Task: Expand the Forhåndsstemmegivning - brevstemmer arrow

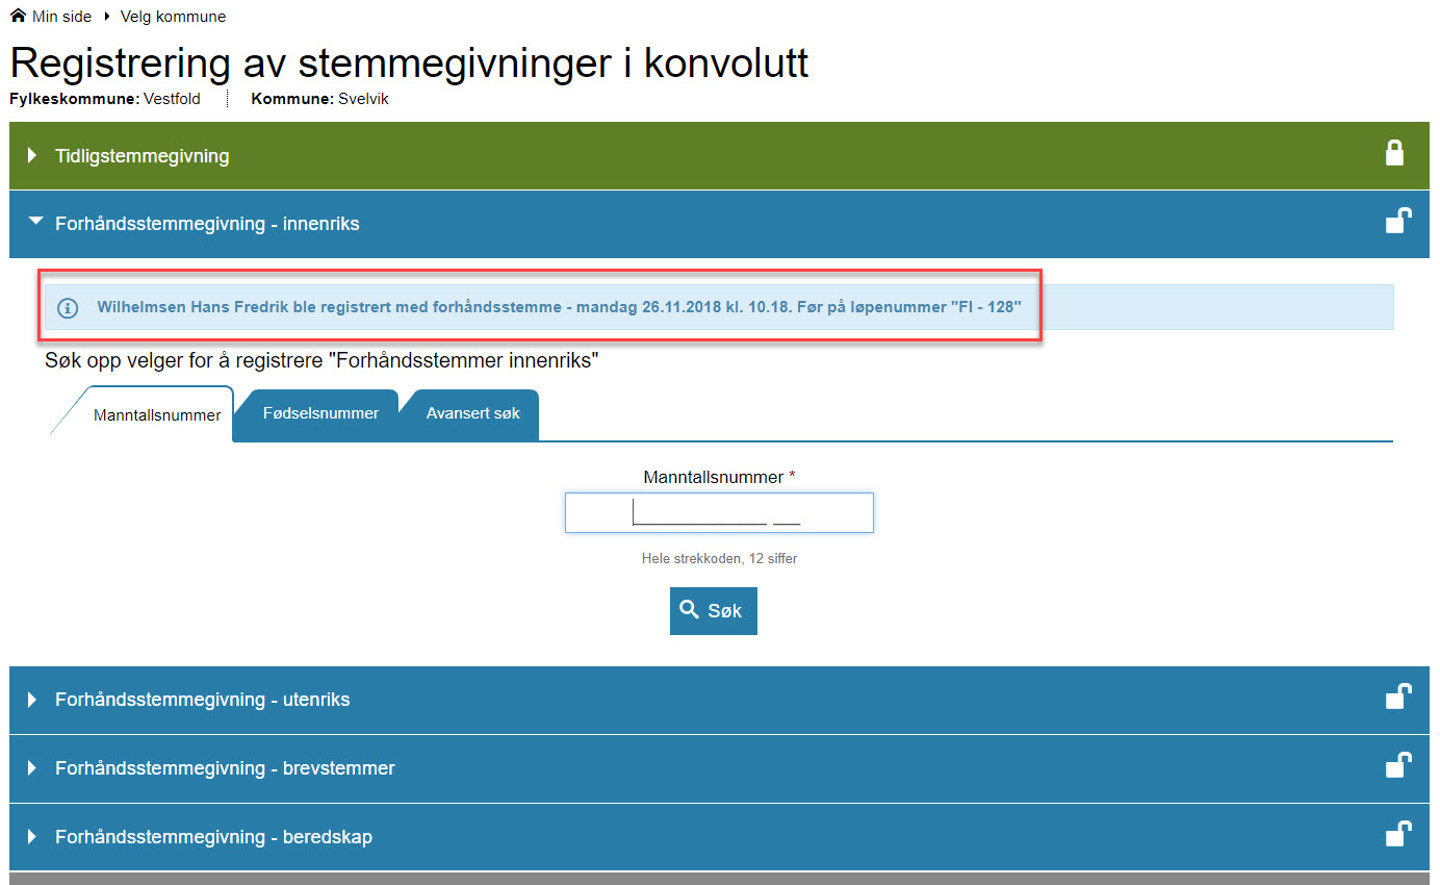Action: (32, 768)
